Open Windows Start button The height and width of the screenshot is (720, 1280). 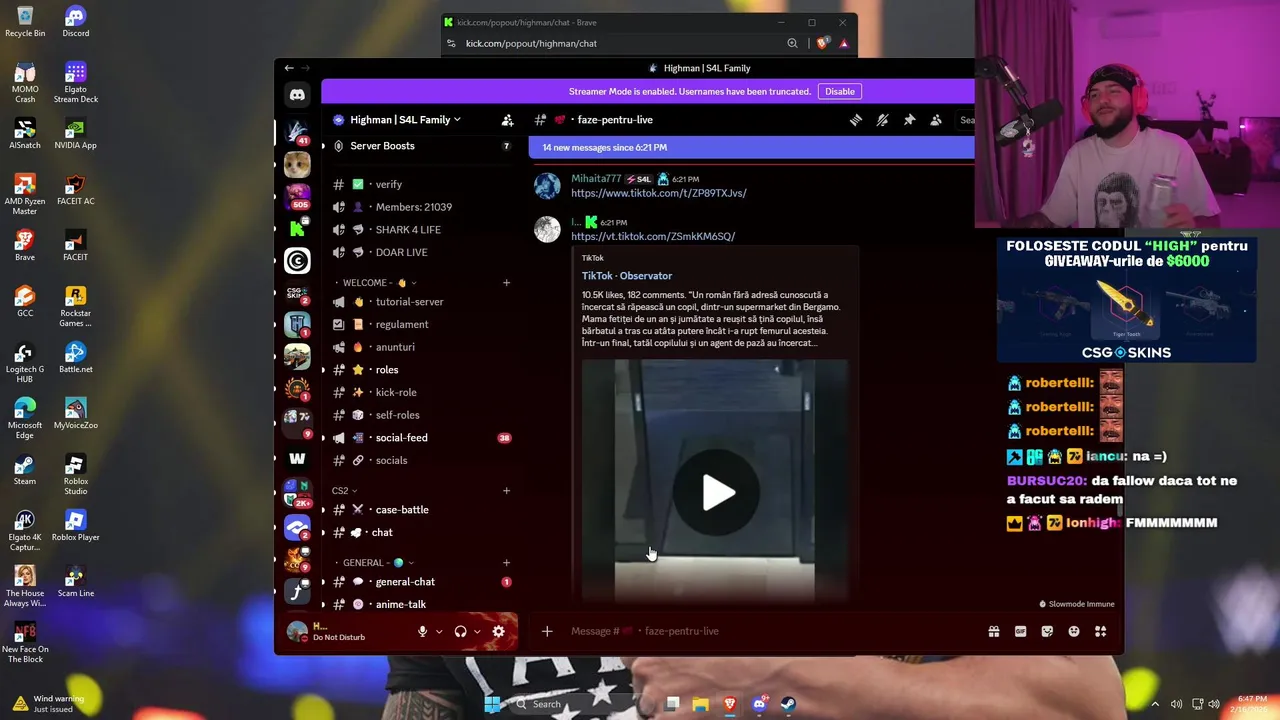[492, 704]
